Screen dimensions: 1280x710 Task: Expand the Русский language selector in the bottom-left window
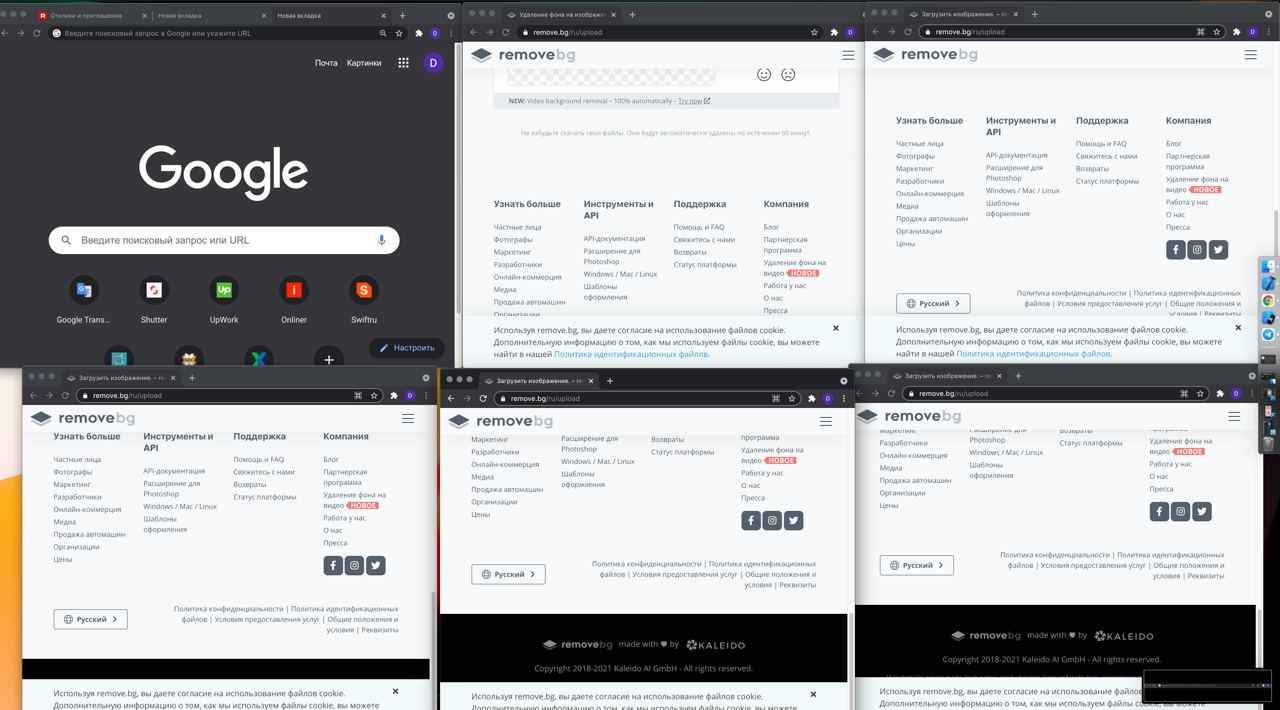[x=90, y=619]
